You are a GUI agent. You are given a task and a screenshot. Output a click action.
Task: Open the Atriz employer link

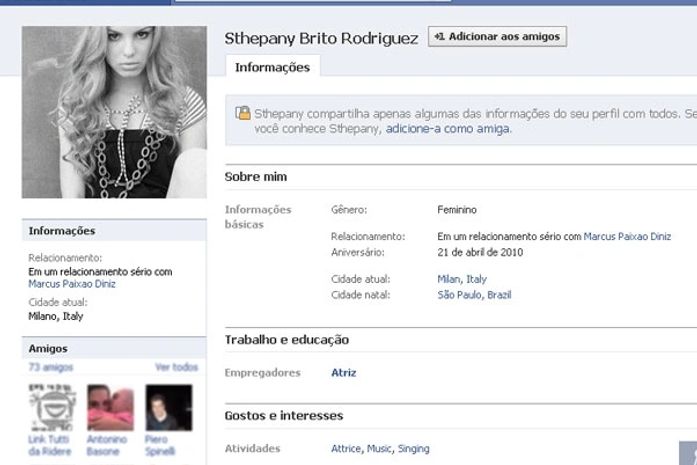point(344,373)
